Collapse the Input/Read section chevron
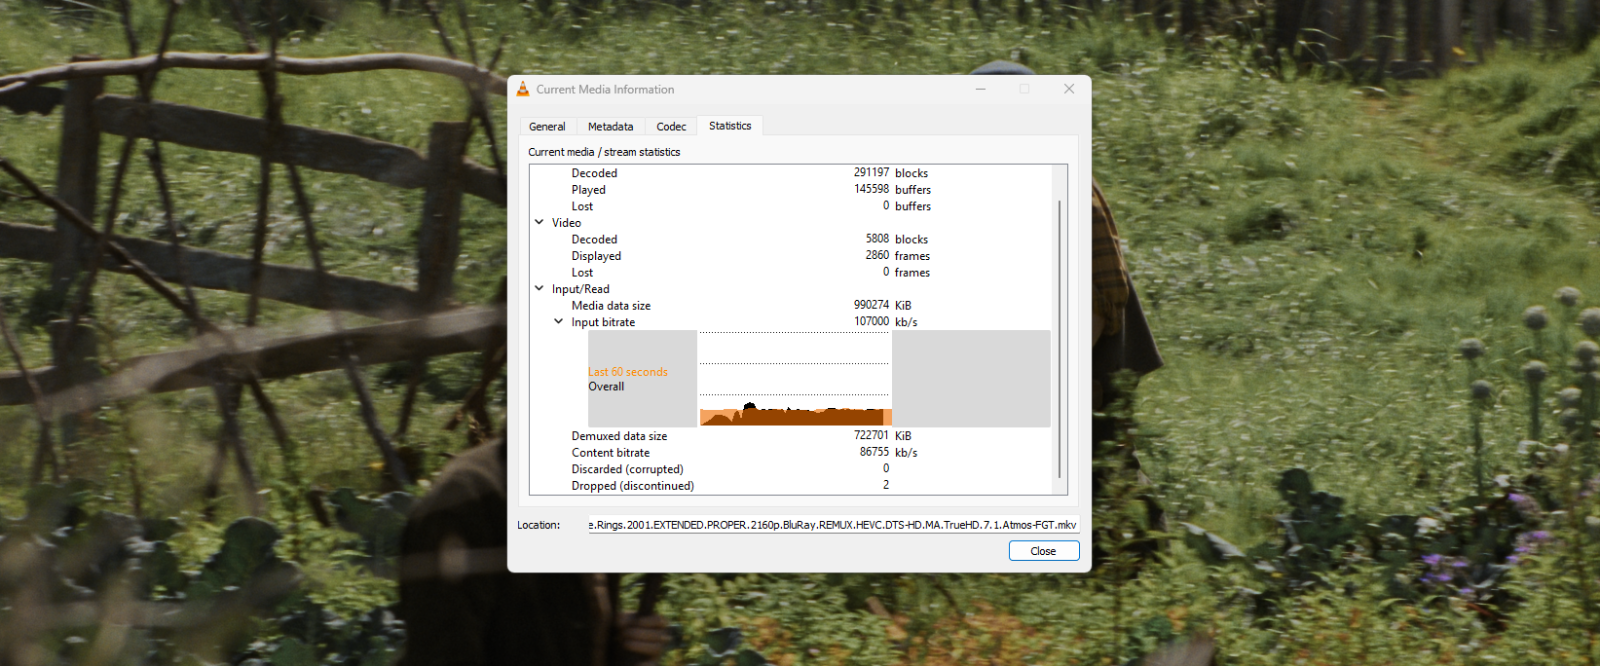Viewport: 1600px width, 666px height. pyautogui.click(x=539, y=289)
